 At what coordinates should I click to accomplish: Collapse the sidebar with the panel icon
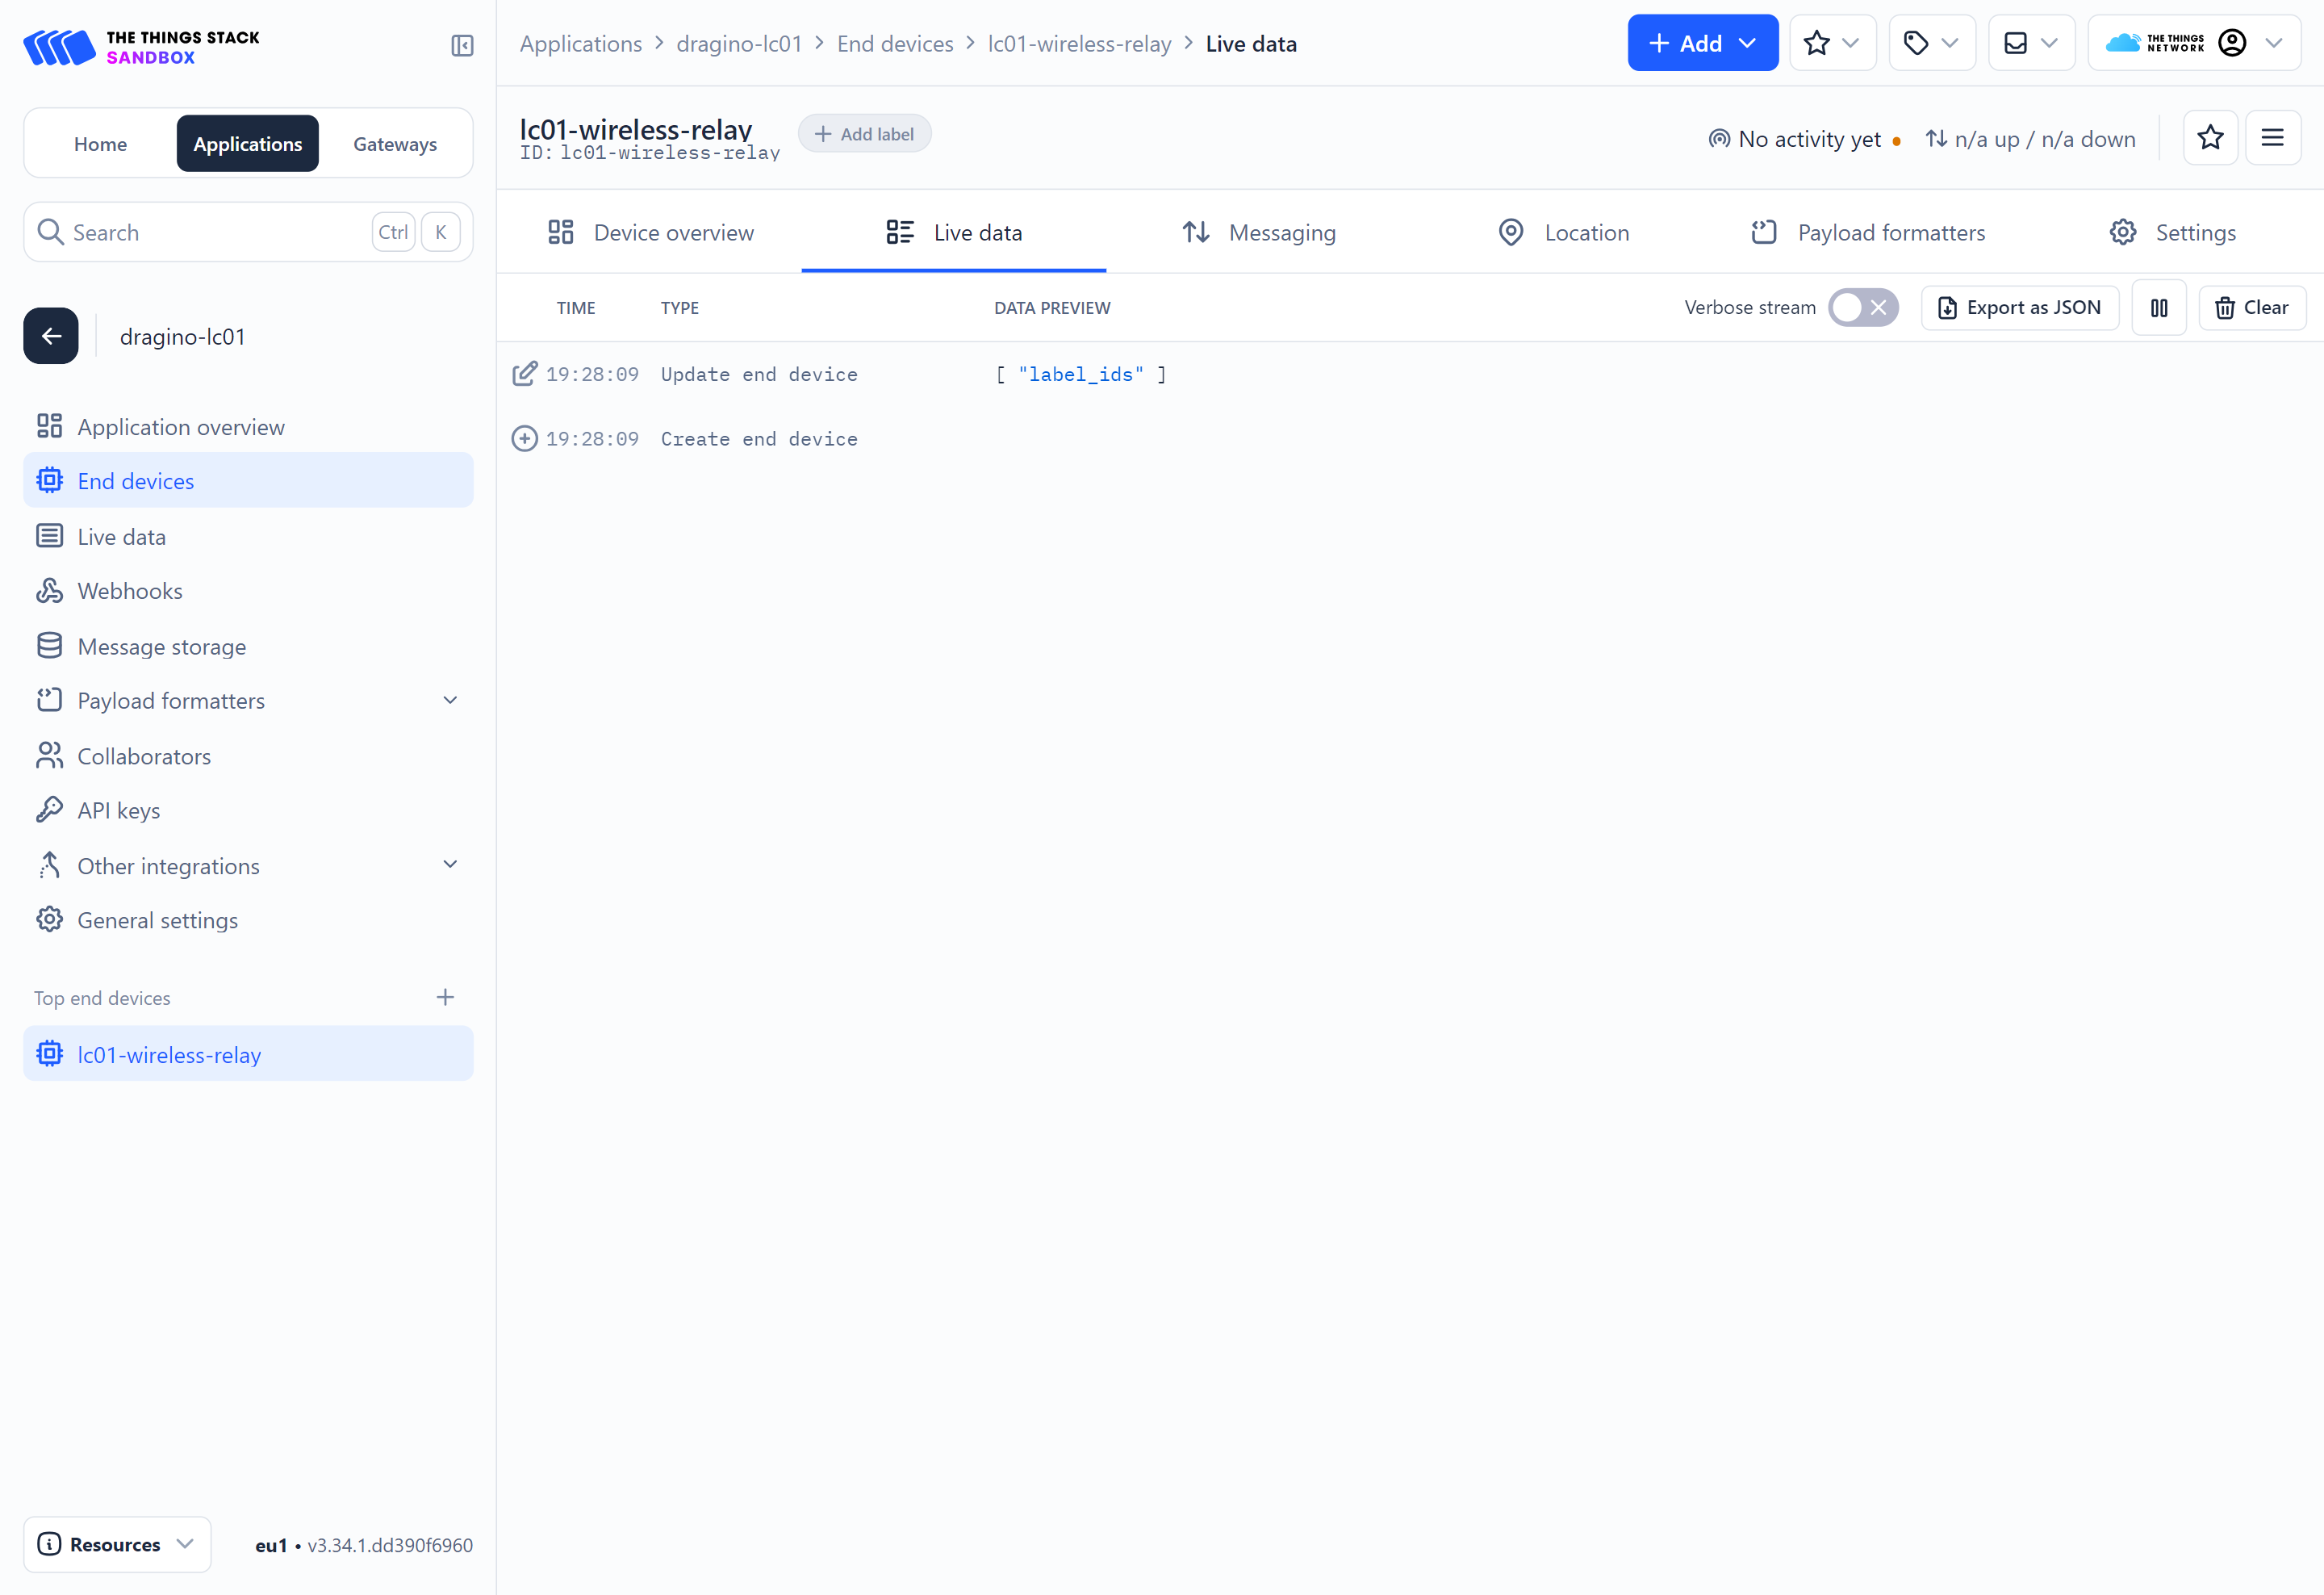(x=462, y=45)
